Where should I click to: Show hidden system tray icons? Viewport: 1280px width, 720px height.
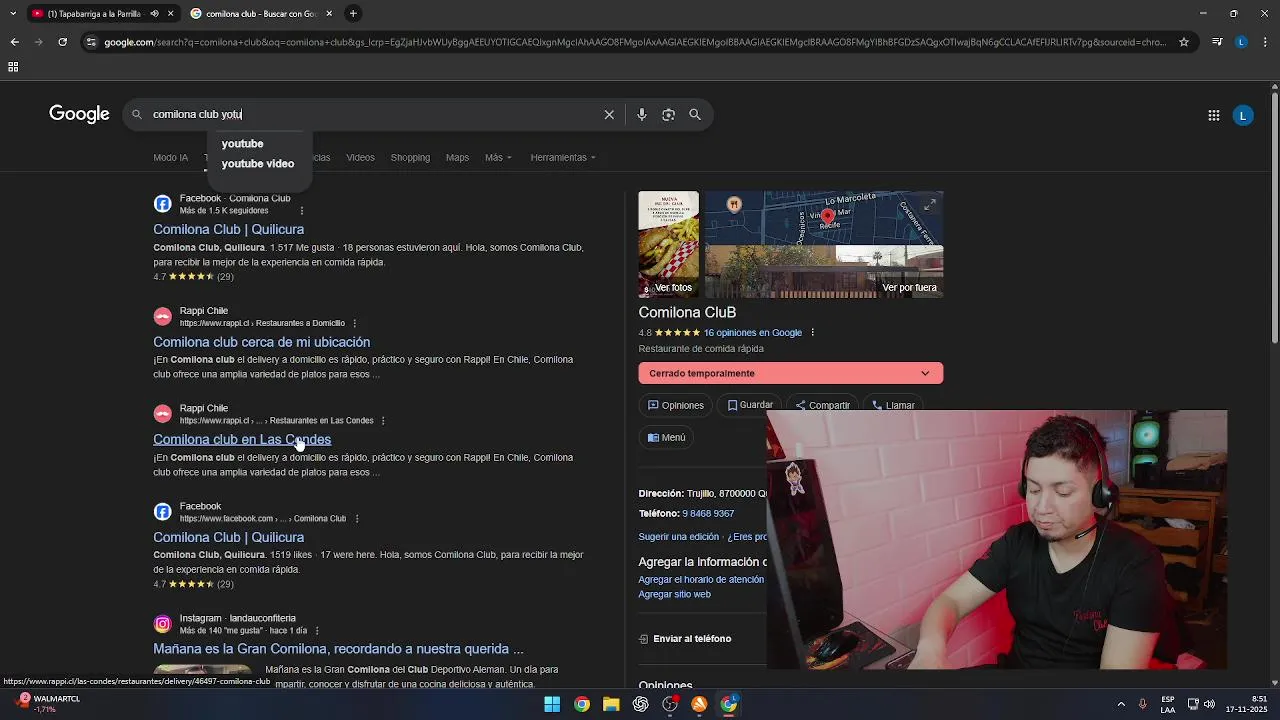(x=1121, y=704)
